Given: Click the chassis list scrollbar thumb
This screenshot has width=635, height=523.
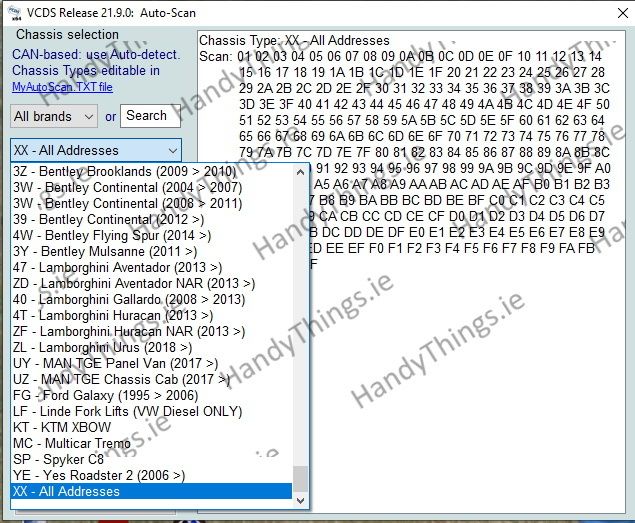Looking at the screenshot, I should click(300, 478).
